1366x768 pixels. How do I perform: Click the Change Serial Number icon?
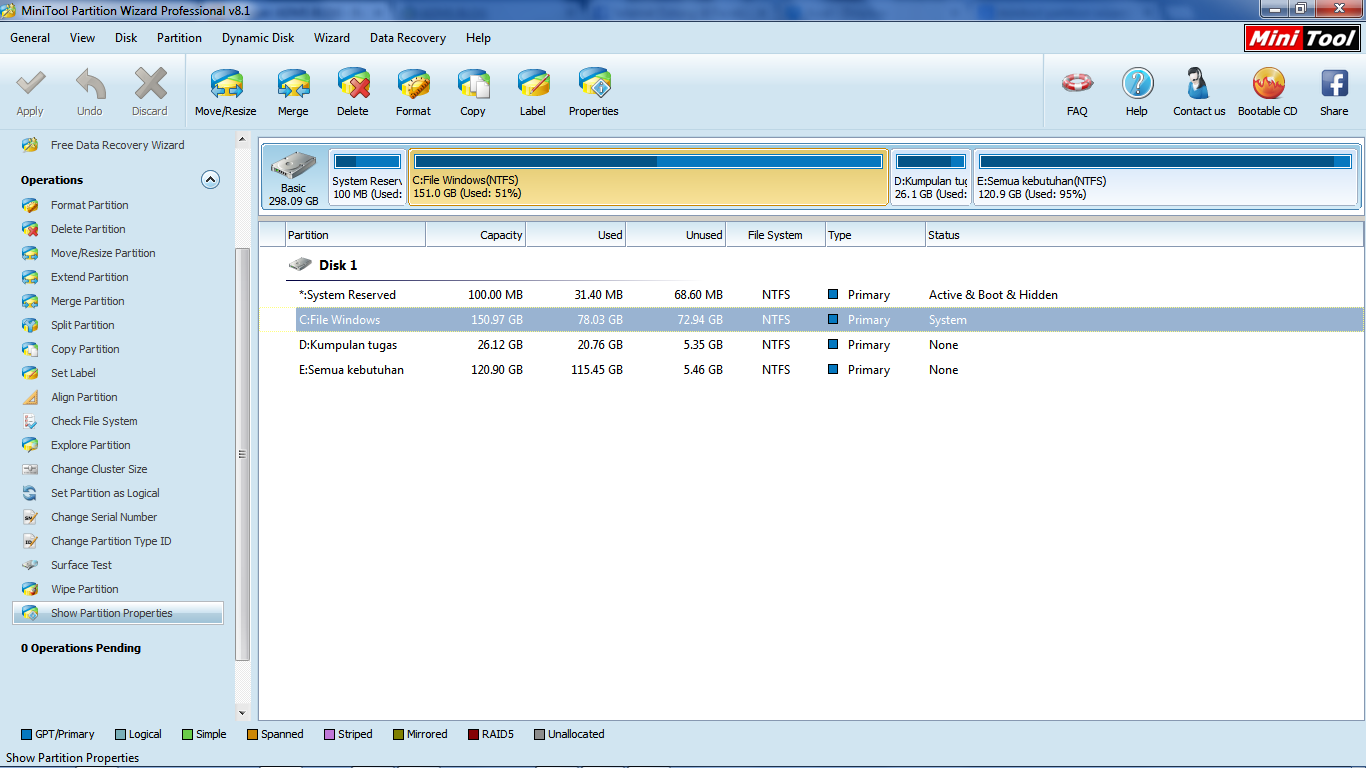click(x=31, y=517)
